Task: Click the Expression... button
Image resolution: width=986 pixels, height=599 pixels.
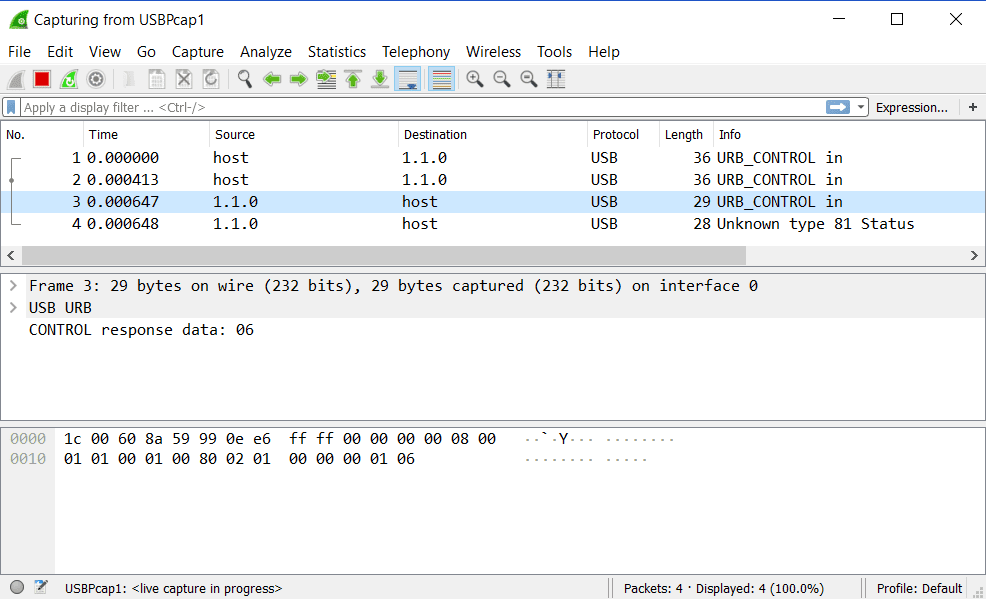Action: [x=911, y=107]
